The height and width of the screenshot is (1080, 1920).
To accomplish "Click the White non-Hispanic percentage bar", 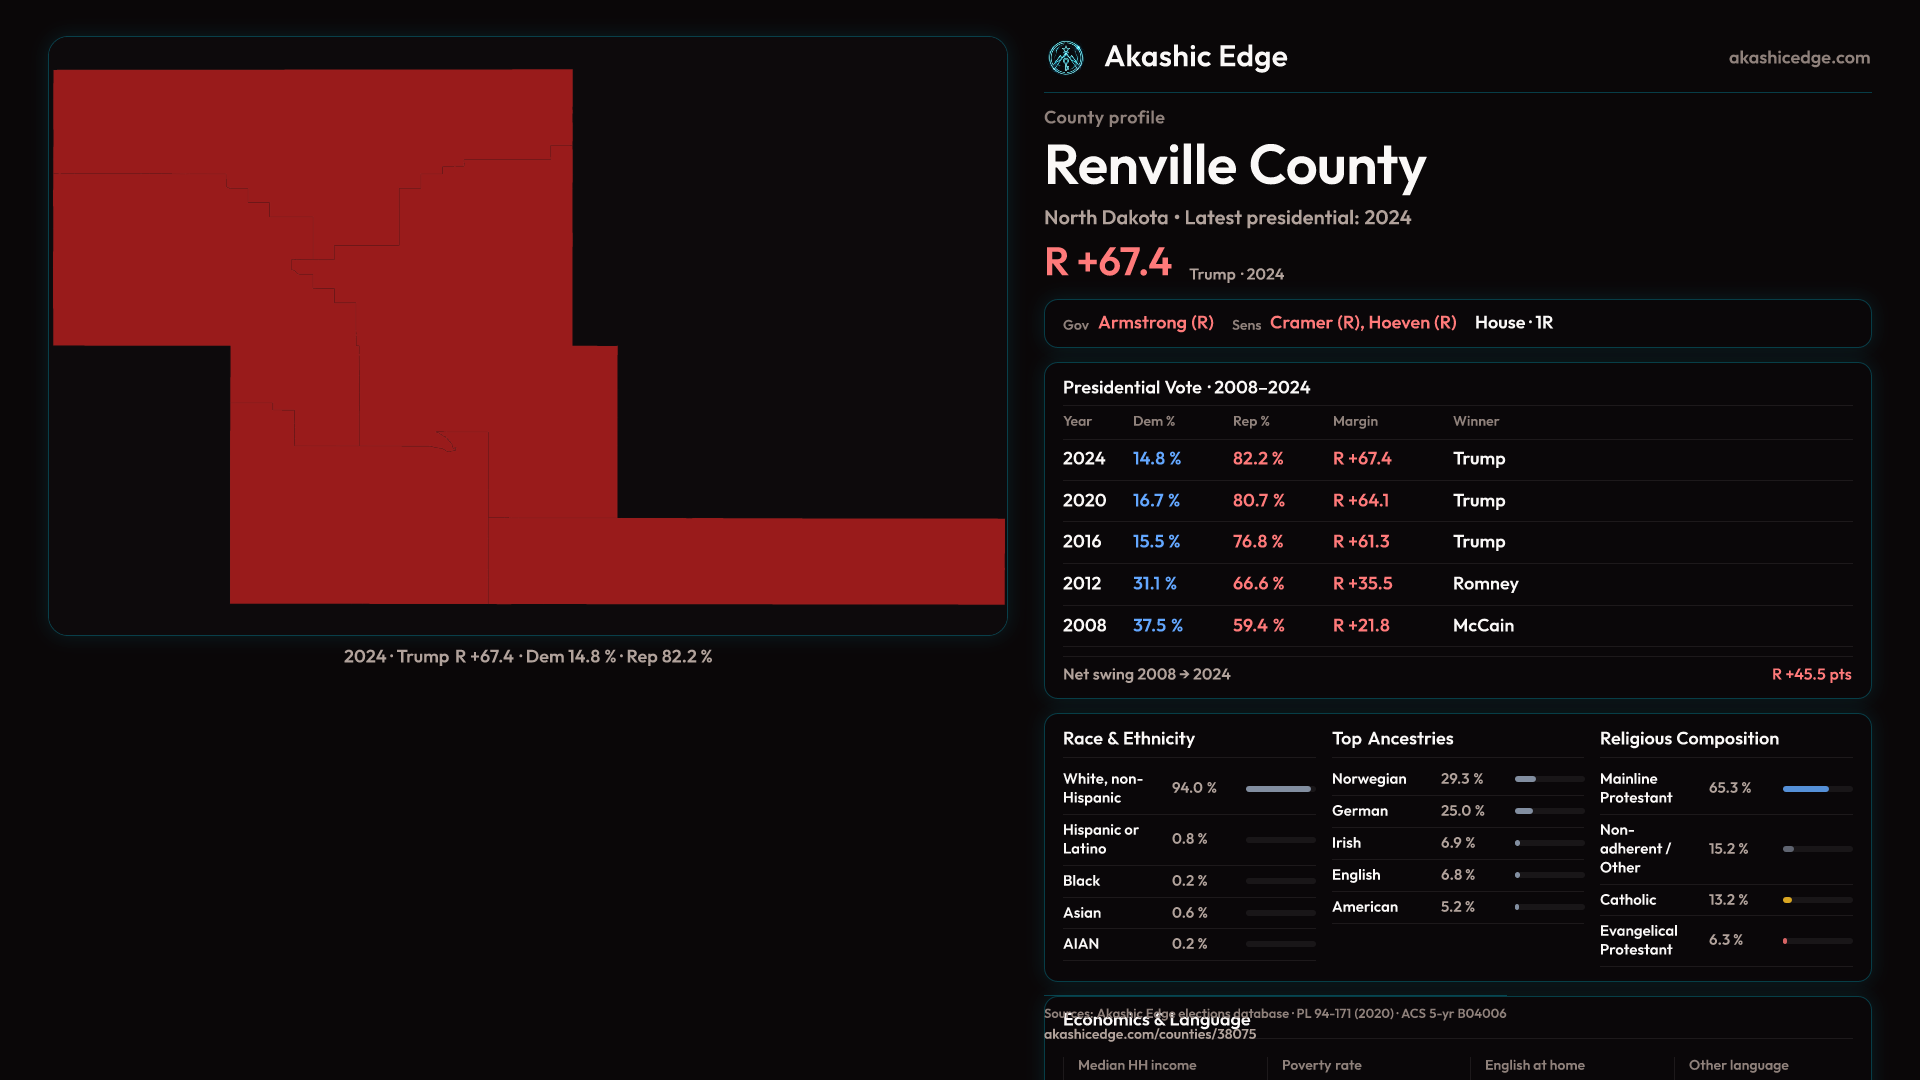I will tap(1279, 789).
